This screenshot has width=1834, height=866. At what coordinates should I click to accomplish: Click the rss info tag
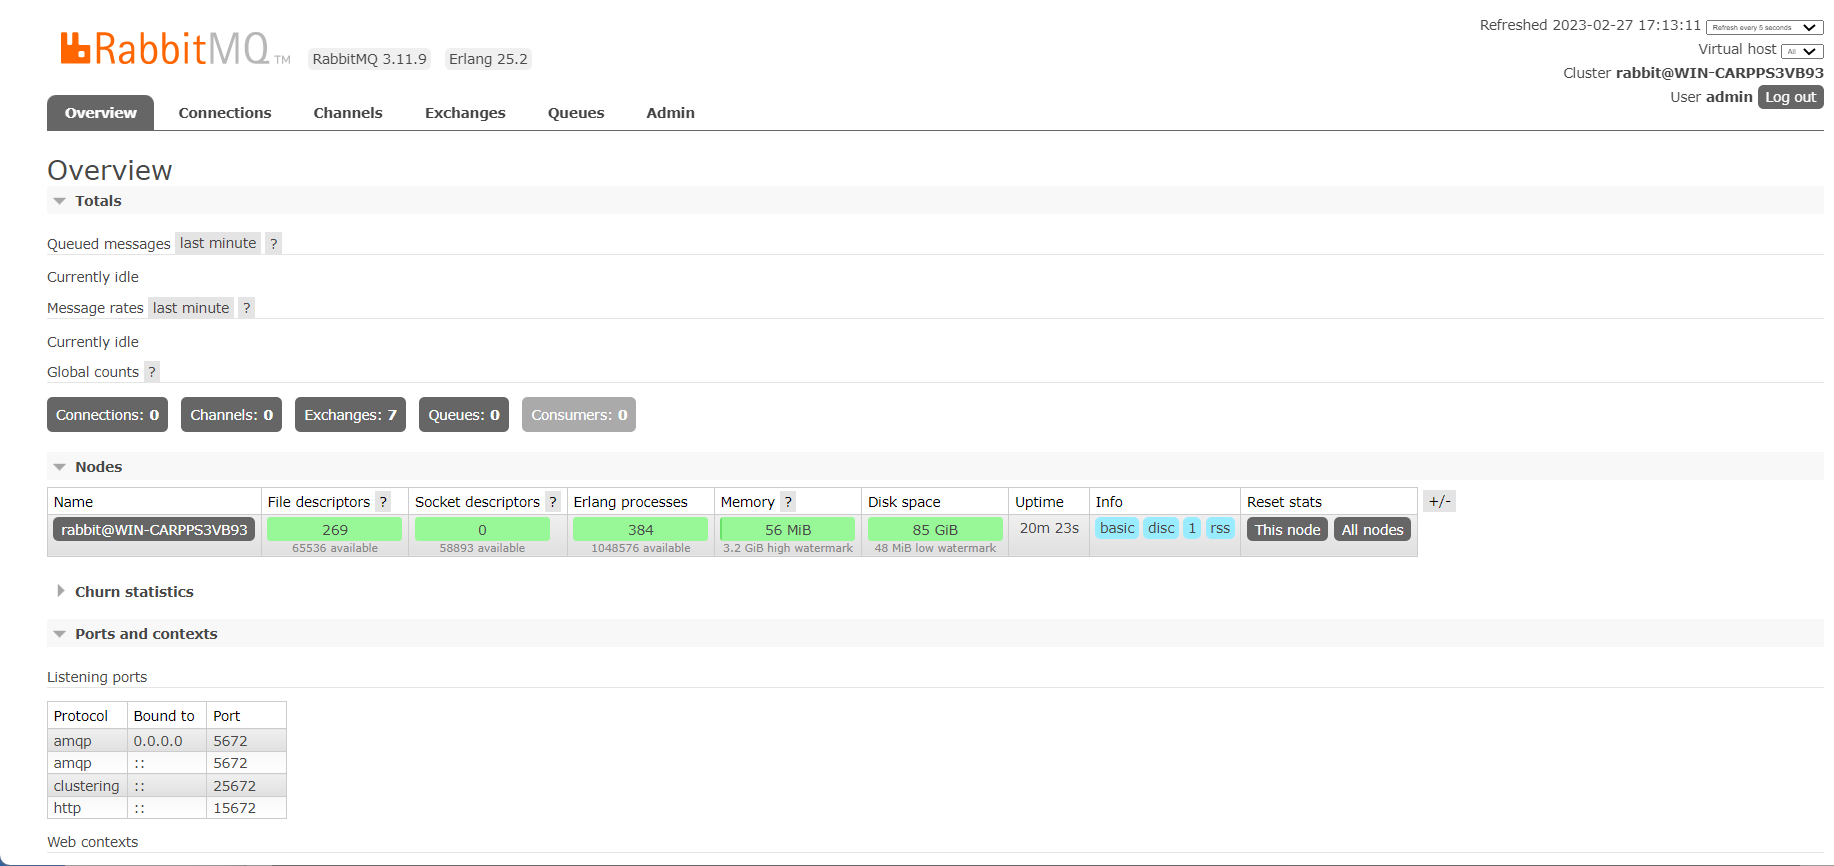[1220, 528]
